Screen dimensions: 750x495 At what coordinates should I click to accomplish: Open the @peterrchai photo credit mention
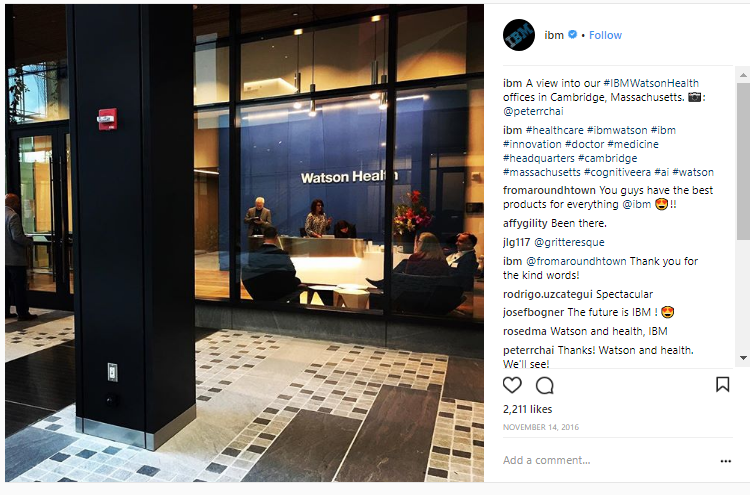point(533,111)
